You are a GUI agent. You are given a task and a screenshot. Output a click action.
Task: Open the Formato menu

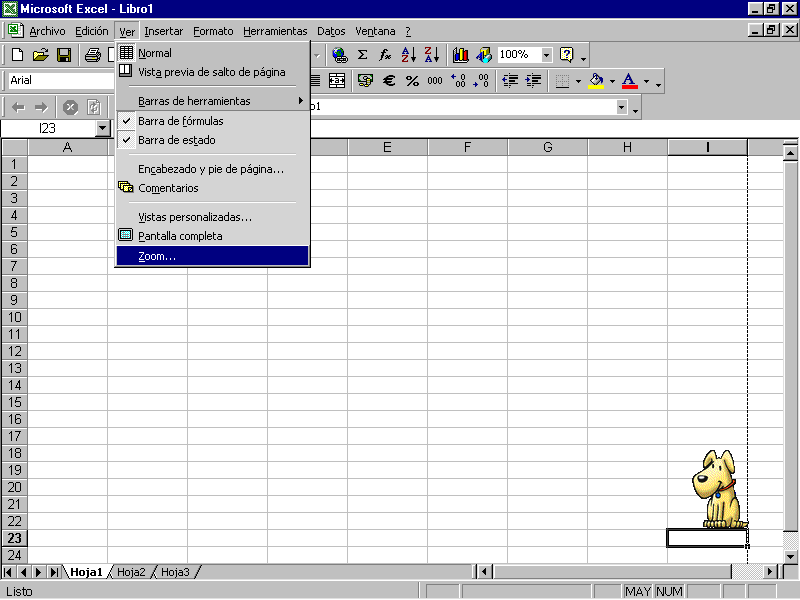coord(212,31)
